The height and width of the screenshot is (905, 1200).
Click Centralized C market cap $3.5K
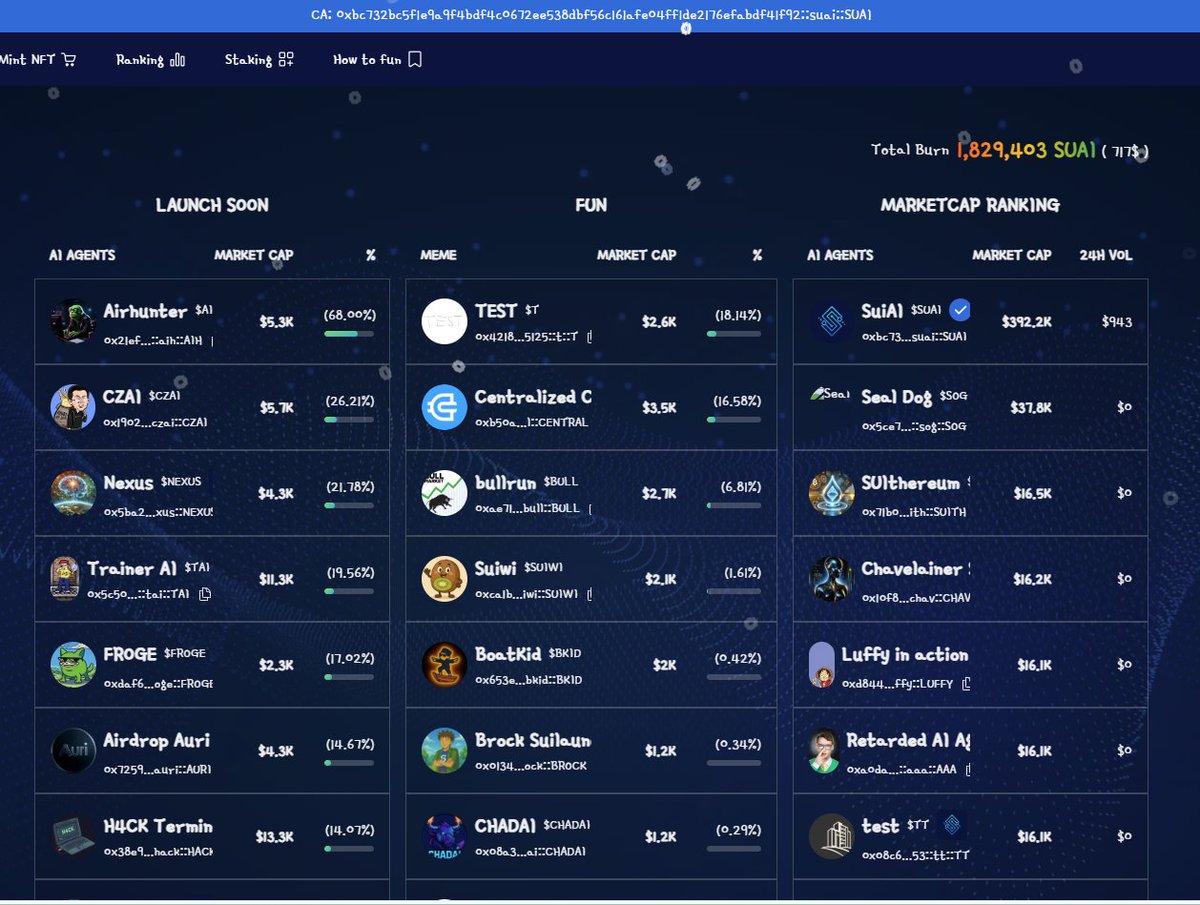pos(660,407)
